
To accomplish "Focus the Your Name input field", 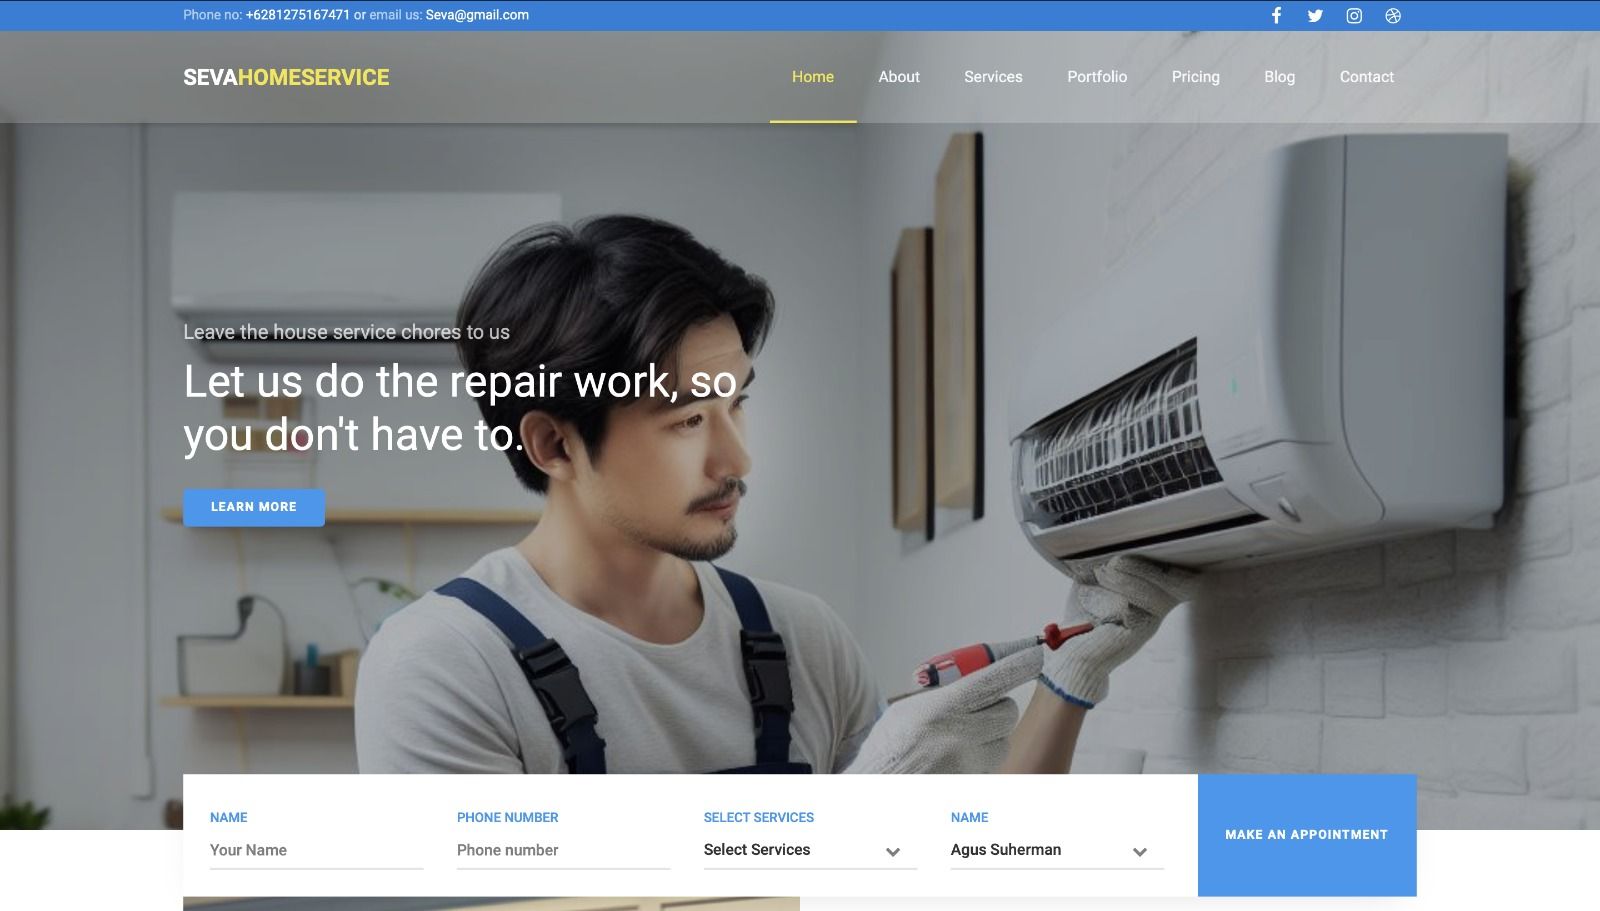I will (316, 850).
